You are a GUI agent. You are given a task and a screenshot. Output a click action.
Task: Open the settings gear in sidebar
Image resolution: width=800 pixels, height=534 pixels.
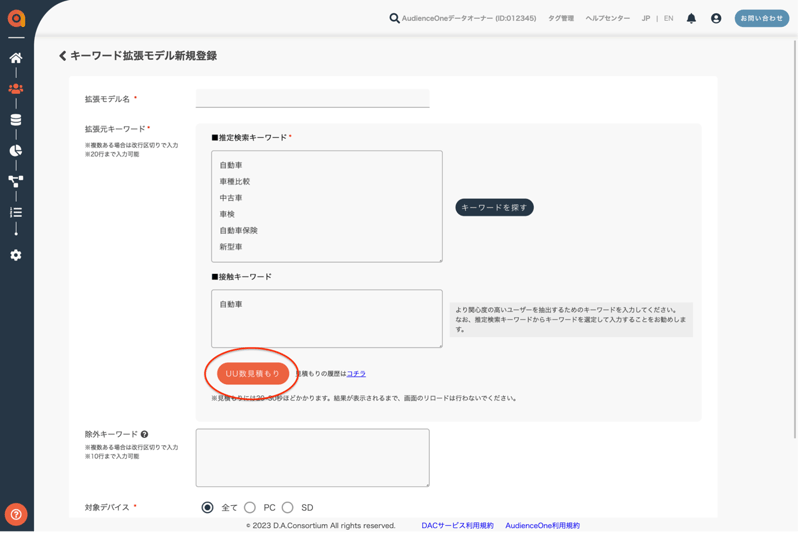pos(16,255)
